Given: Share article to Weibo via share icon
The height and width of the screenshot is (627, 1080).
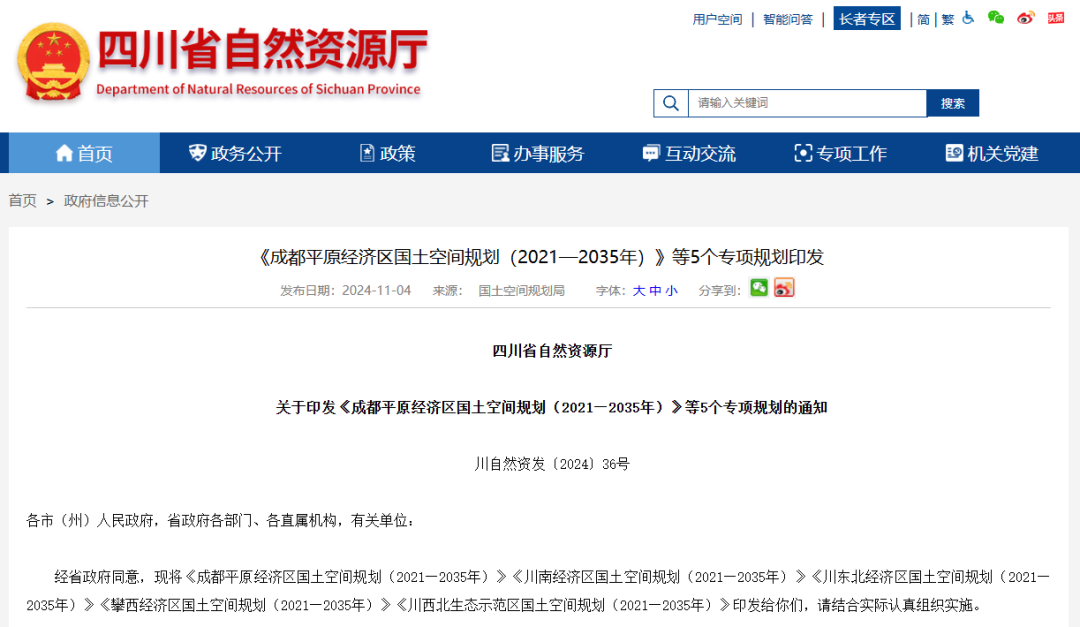Looking at the screenshot, I should (x=784, y=287).
